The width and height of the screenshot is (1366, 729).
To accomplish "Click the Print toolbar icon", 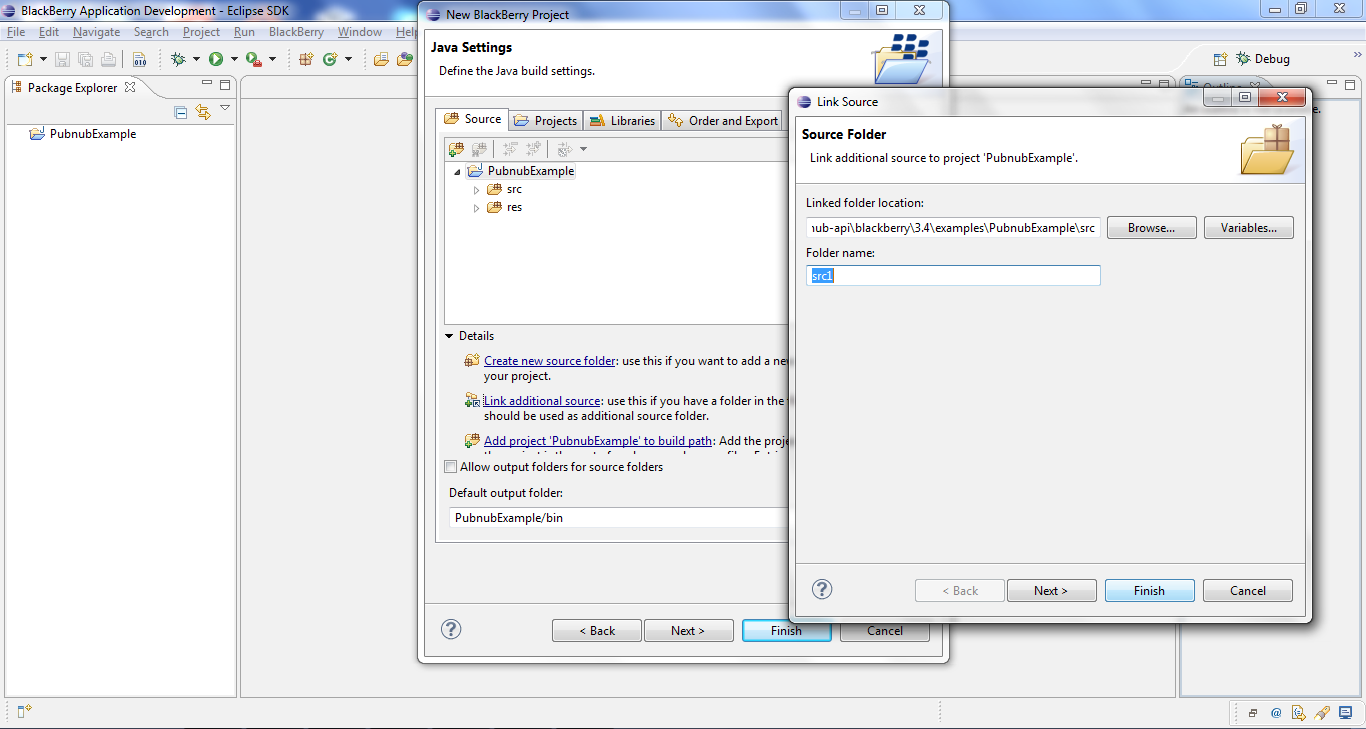I will tap(107, 58).
